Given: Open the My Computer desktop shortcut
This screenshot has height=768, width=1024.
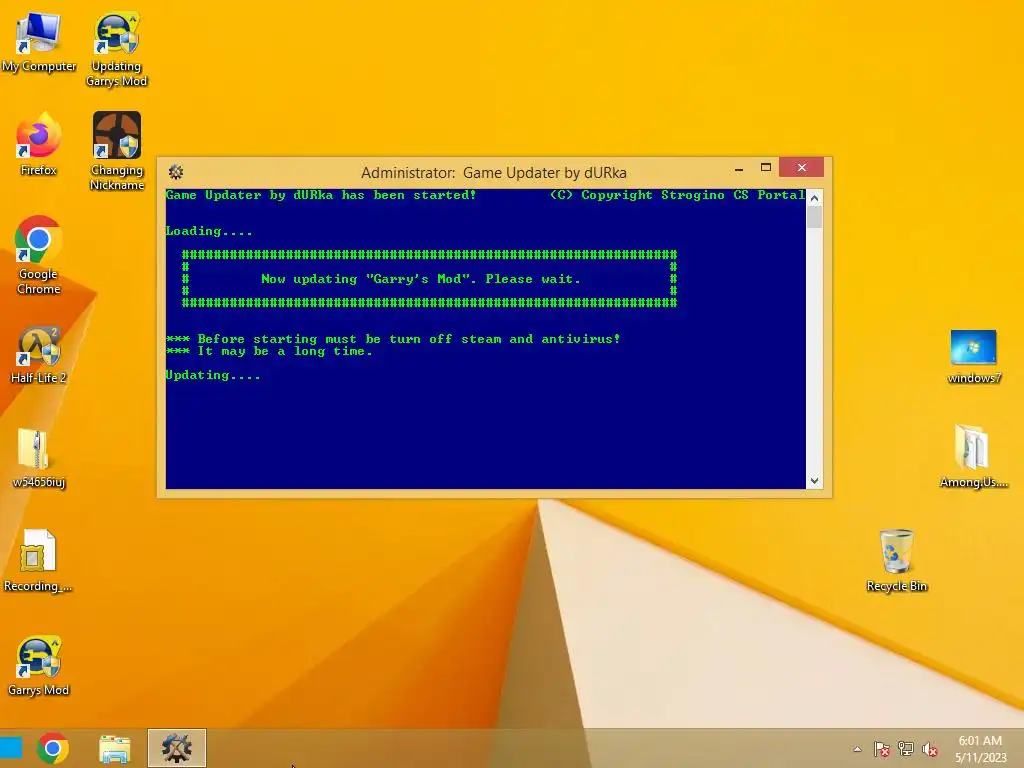Looking at the screenshot, I should tap(39, 42).
